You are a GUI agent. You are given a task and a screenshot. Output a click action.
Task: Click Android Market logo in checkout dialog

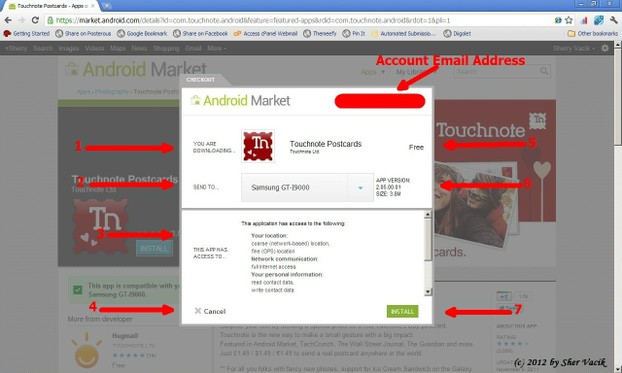240,101
